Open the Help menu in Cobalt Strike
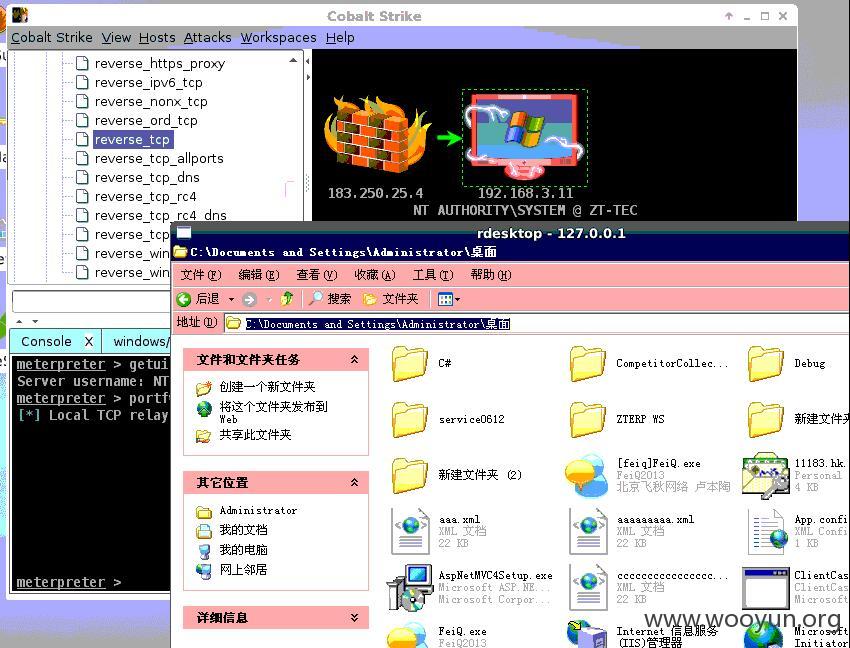 coord(340,37)
